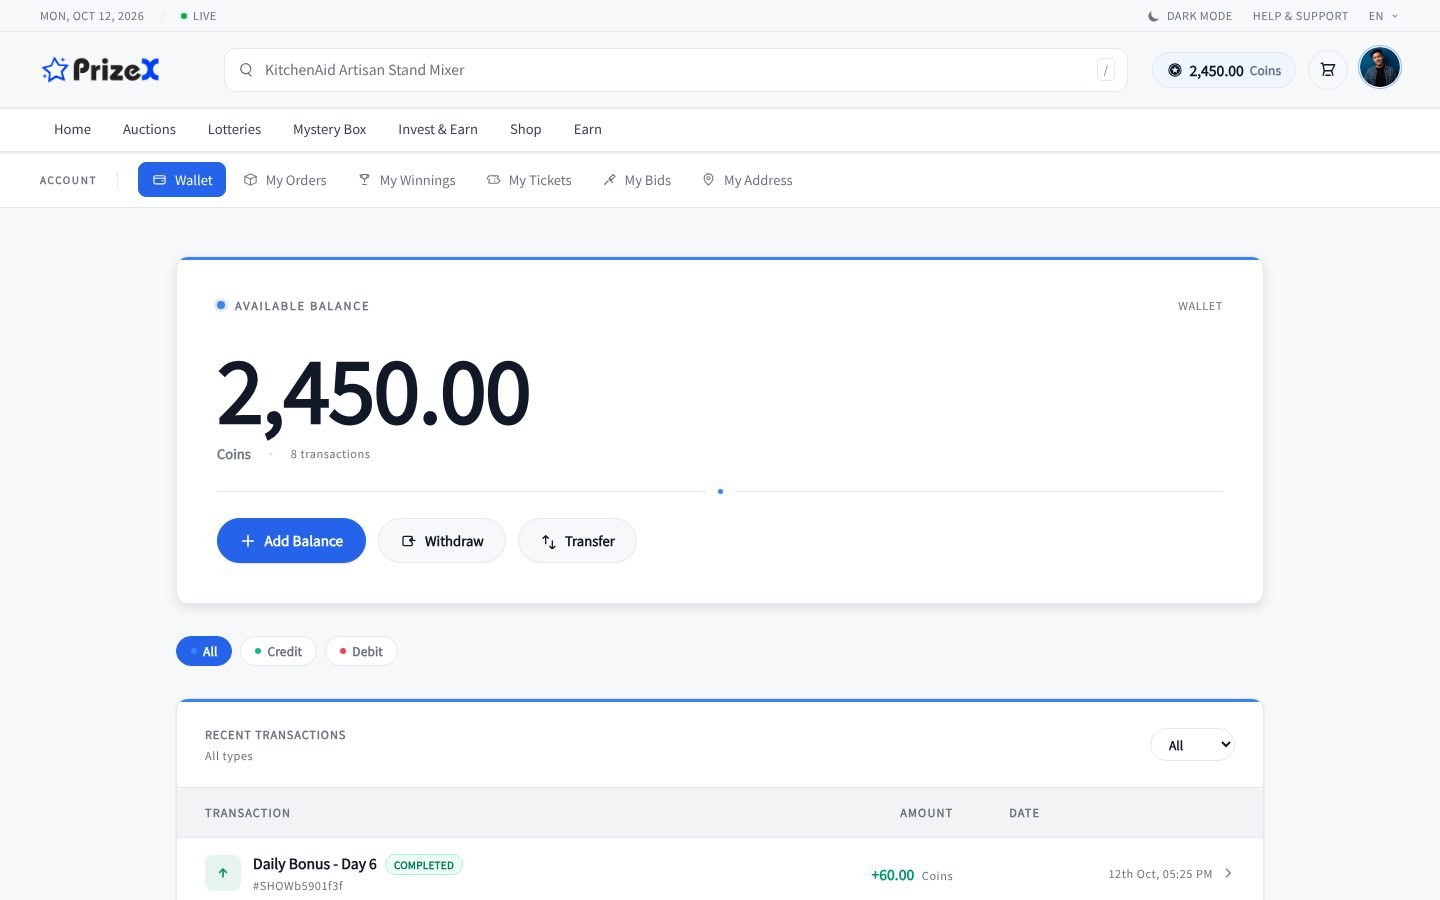Open the shopping cart icon
Screen dimensions: 1440x900
pyautogui.click(x=1328, y=70)
